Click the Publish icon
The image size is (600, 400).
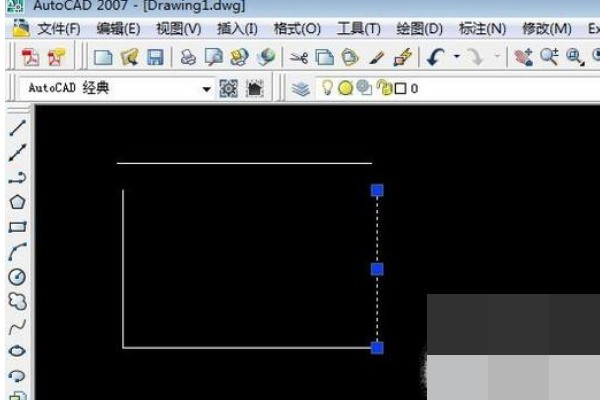point(239,57)
